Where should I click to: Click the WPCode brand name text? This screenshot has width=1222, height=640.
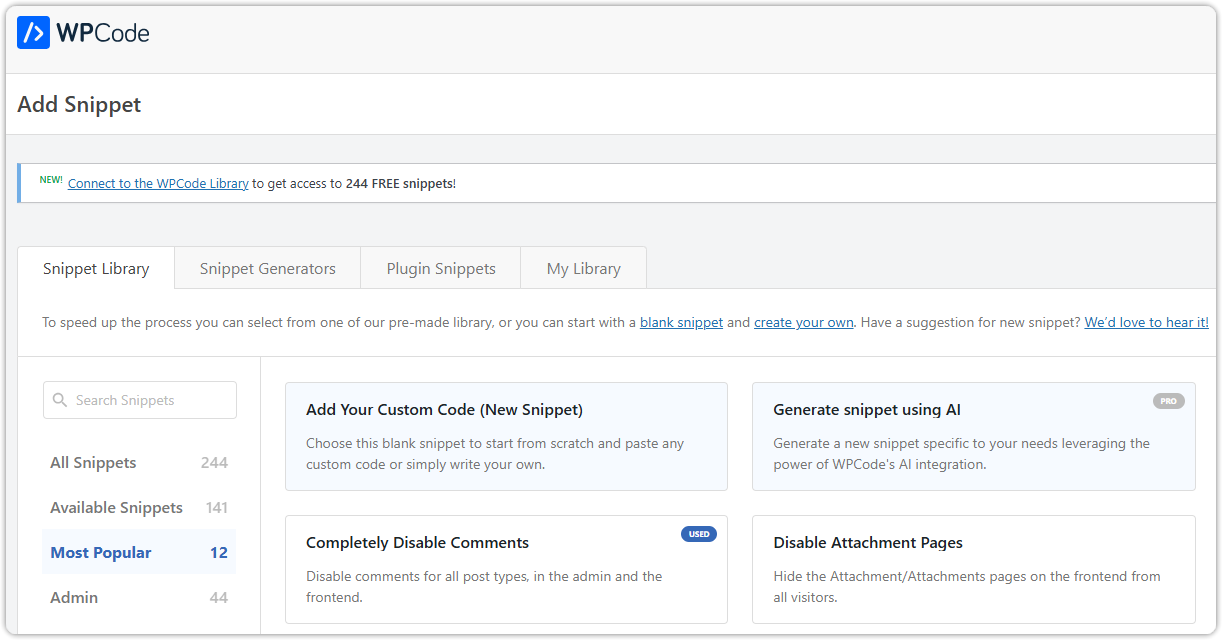pos(103,33)
